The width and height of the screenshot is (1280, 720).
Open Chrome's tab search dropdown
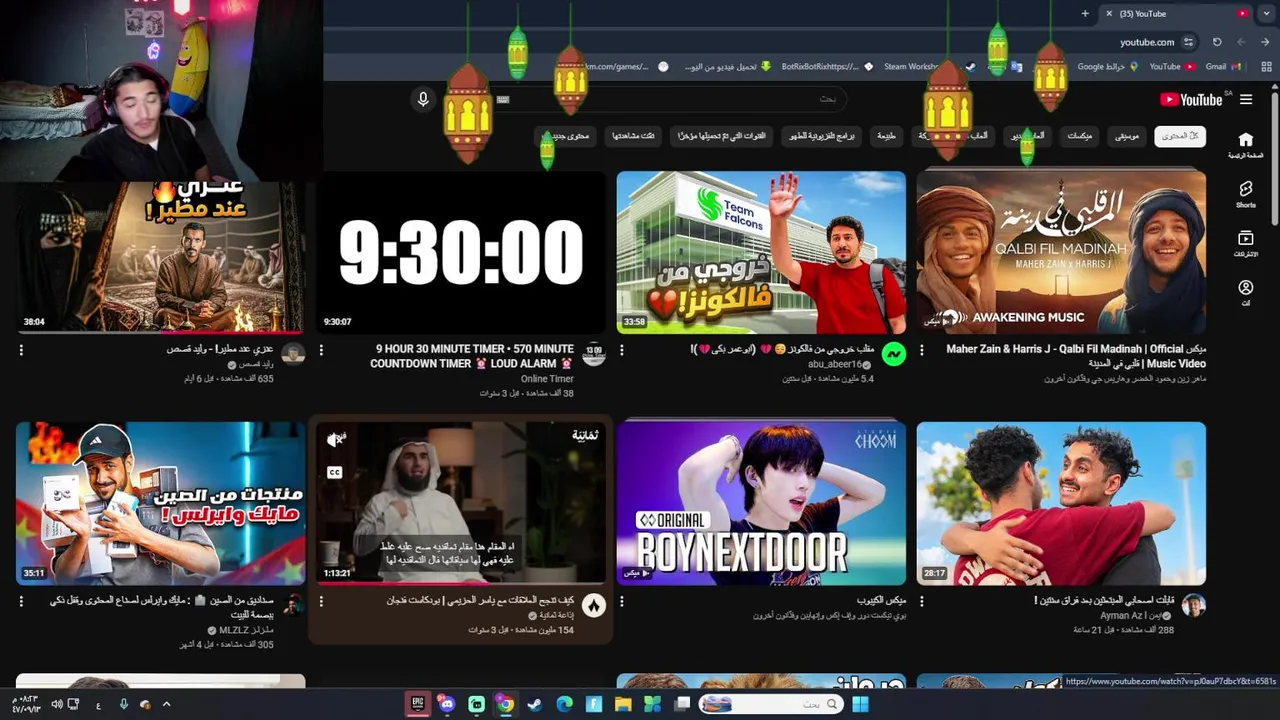click(1267, 13)
